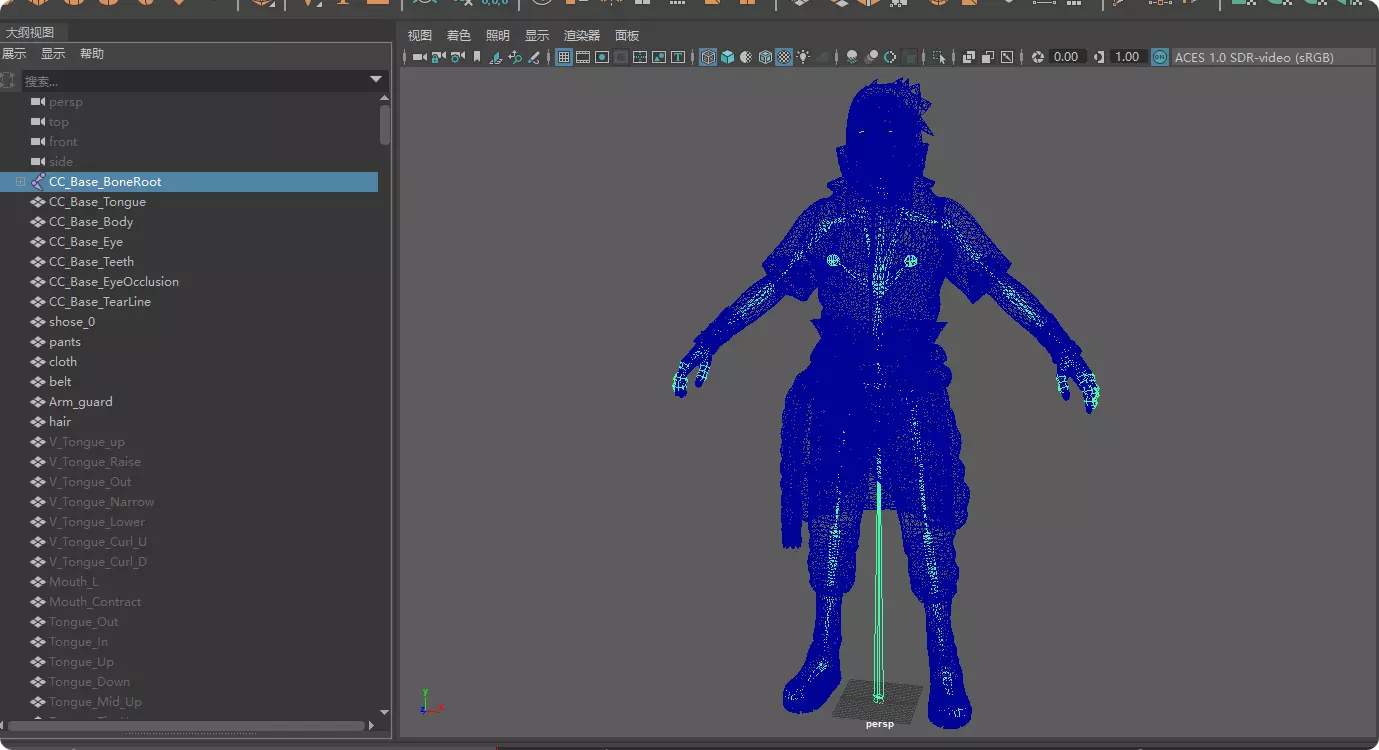
Task: Select CC_Base_Tongue in outliner
Action: coord(97,202)
